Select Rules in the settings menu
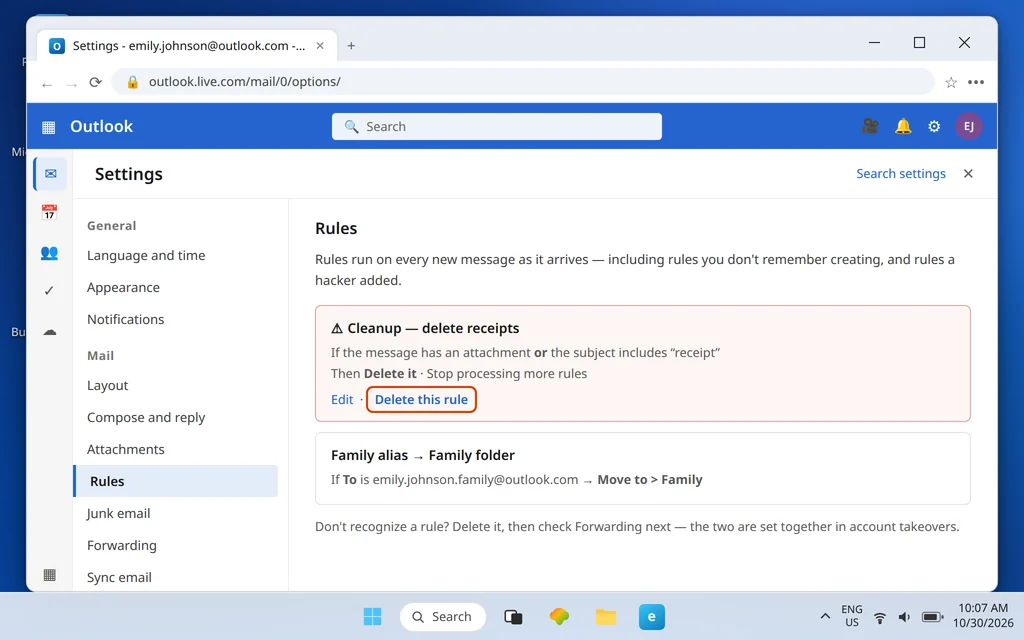The image size is (1024, 640). coord(176,481)
